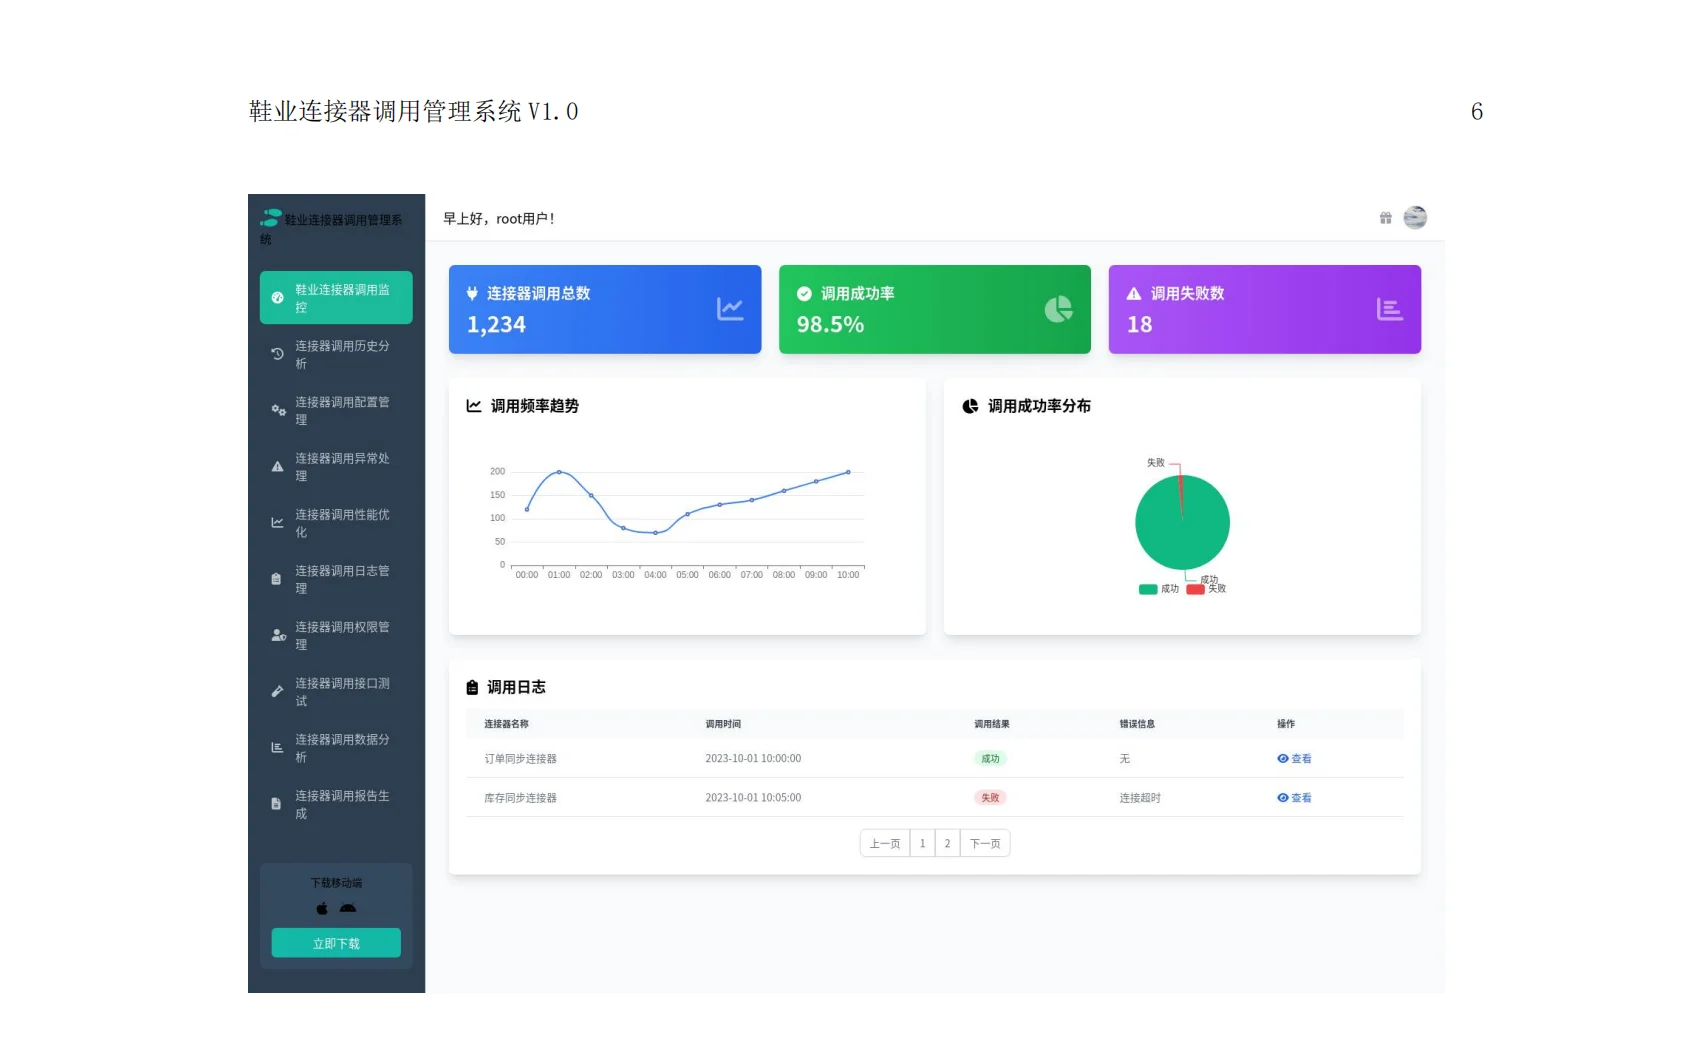Click the pen icon beside 连接器调用接口测试
The image size is (1696, 1054).
pyautogui.click(x=276, y=689)
